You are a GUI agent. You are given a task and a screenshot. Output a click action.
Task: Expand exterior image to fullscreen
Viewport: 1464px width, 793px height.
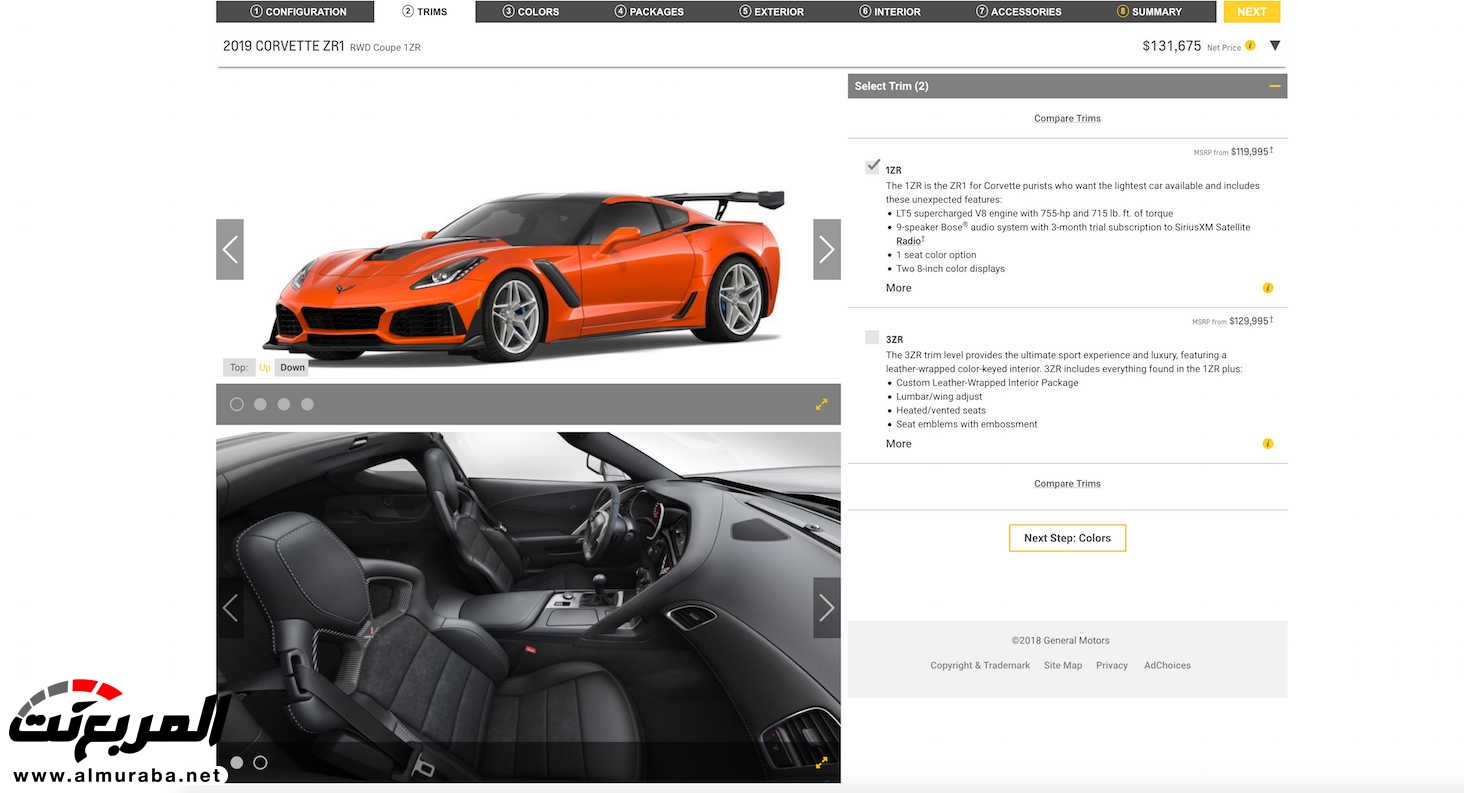click(821, 404)
